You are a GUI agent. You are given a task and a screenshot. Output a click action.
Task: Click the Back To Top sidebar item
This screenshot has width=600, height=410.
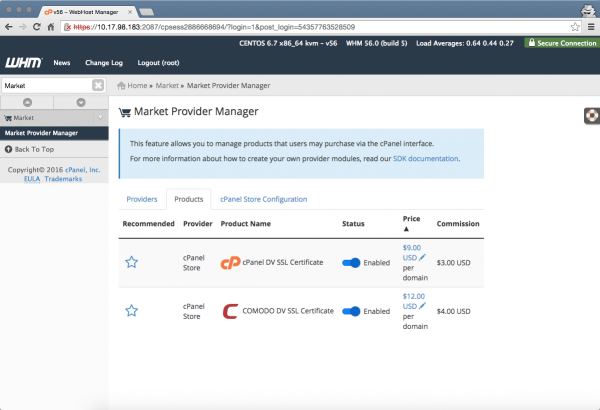click(54, 149)
